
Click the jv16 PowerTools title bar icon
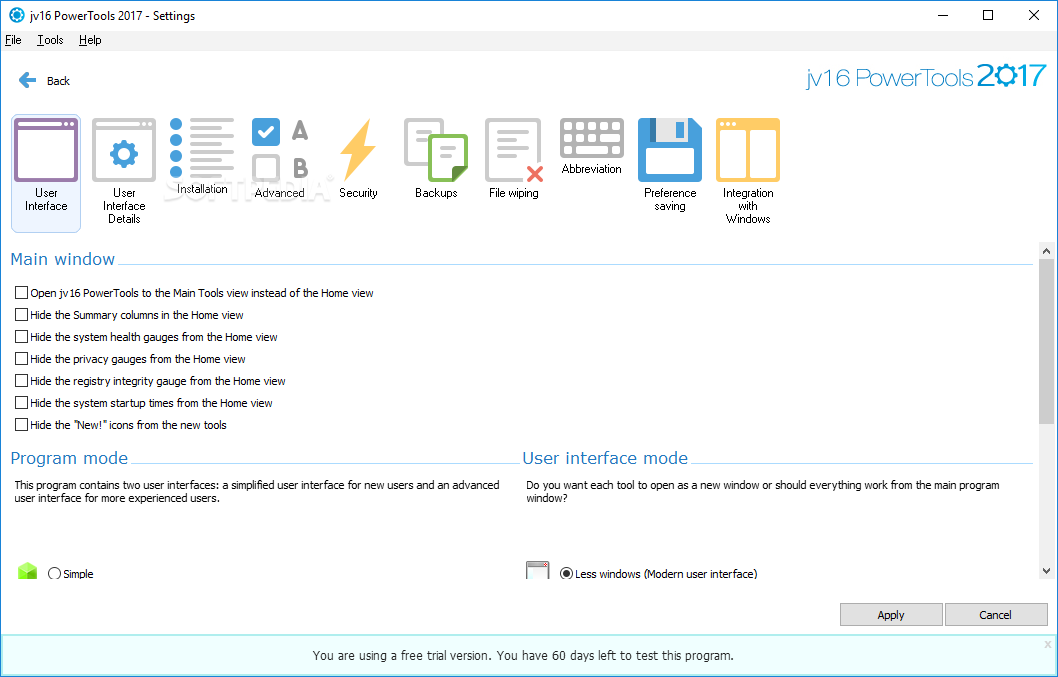pos(17,15)
